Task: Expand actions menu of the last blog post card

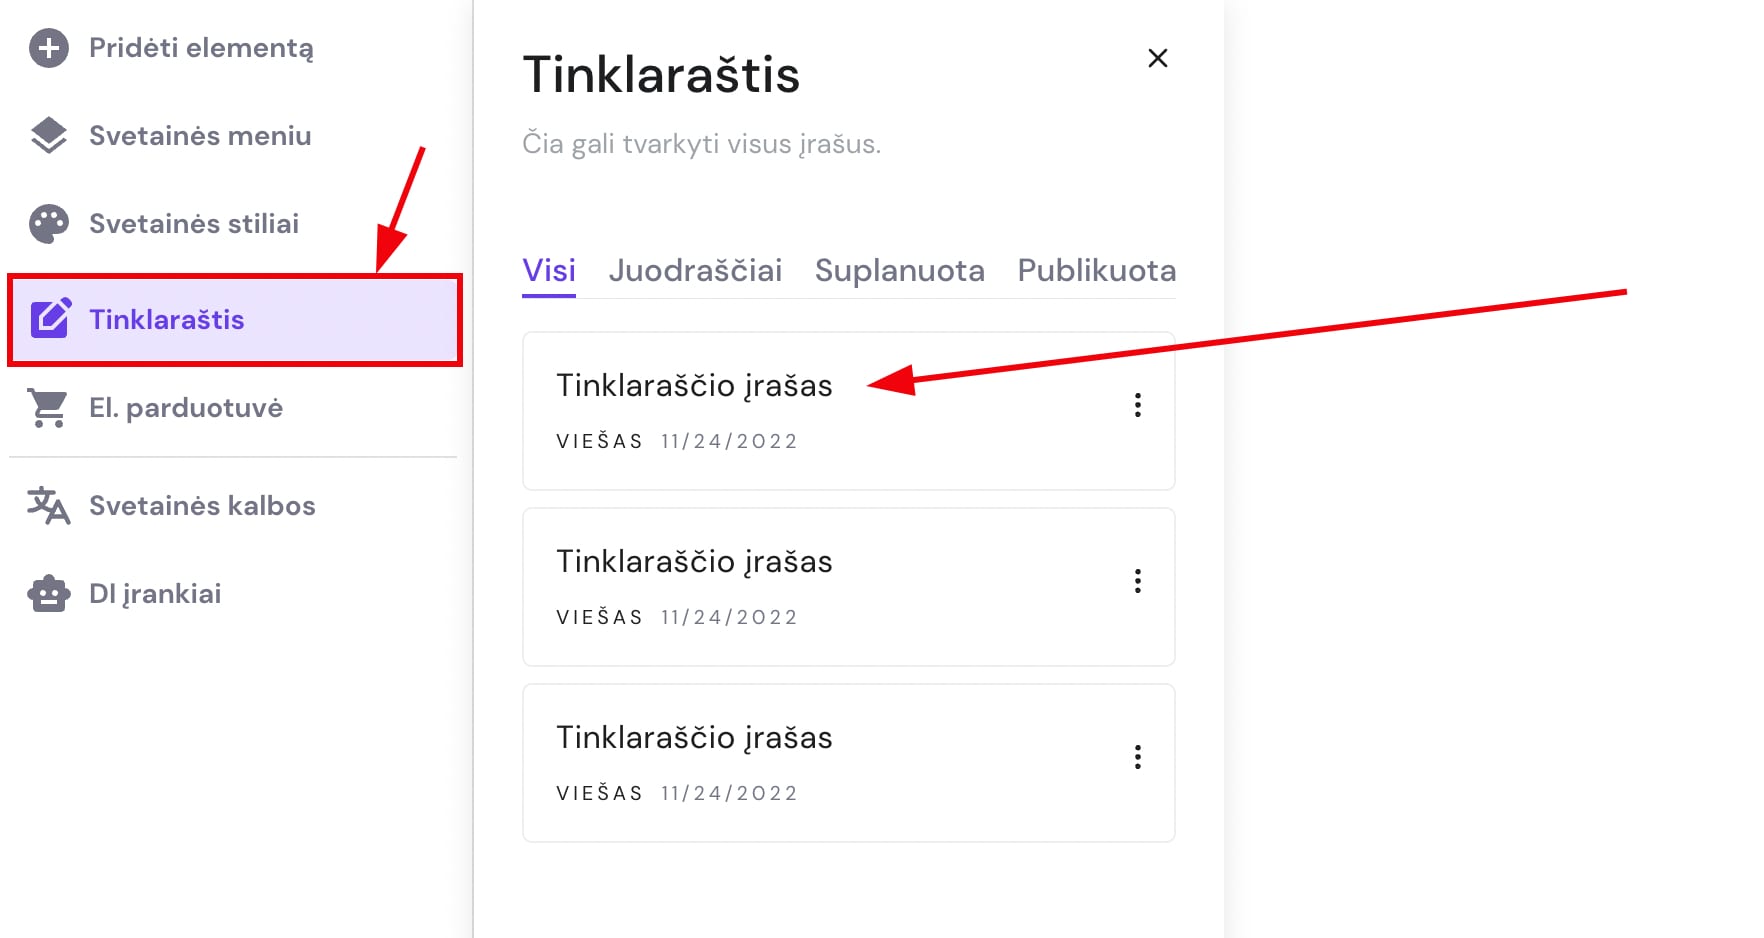Action: click(1137, 758)
